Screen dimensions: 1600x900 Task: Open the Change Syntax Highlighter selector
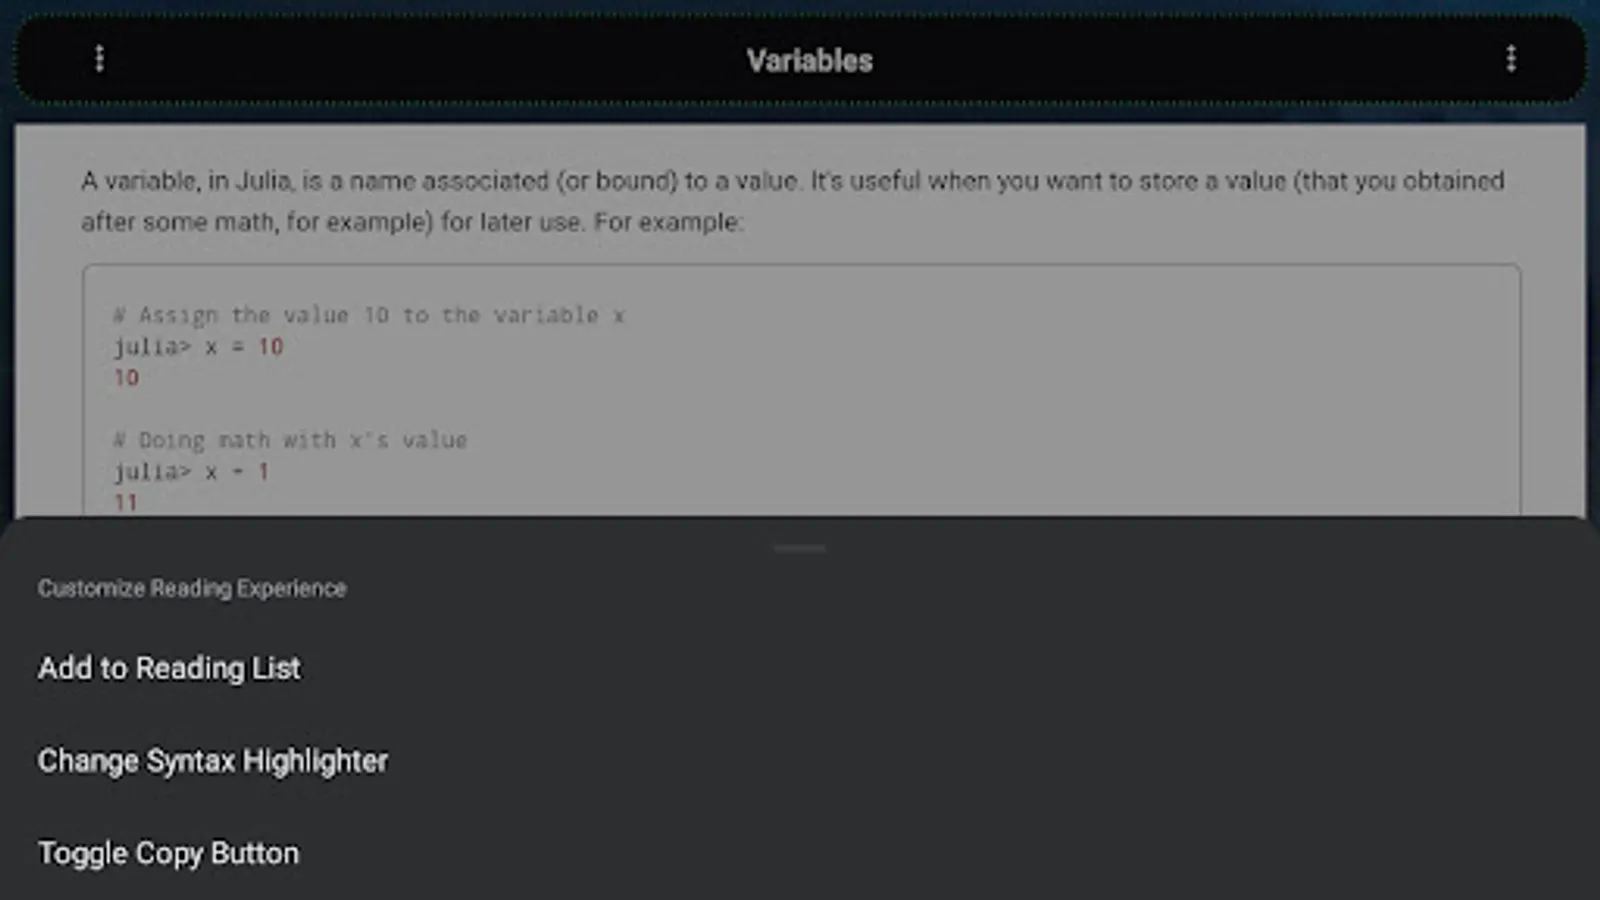coord(212,760)
